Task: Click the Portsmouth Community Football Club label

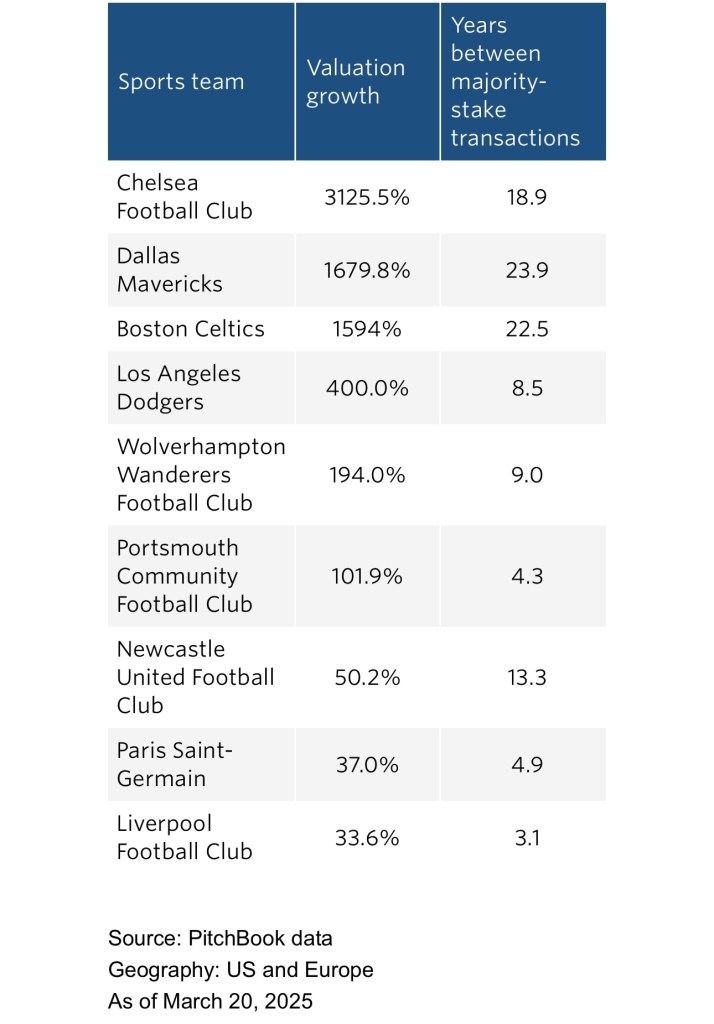Action: 185,576
